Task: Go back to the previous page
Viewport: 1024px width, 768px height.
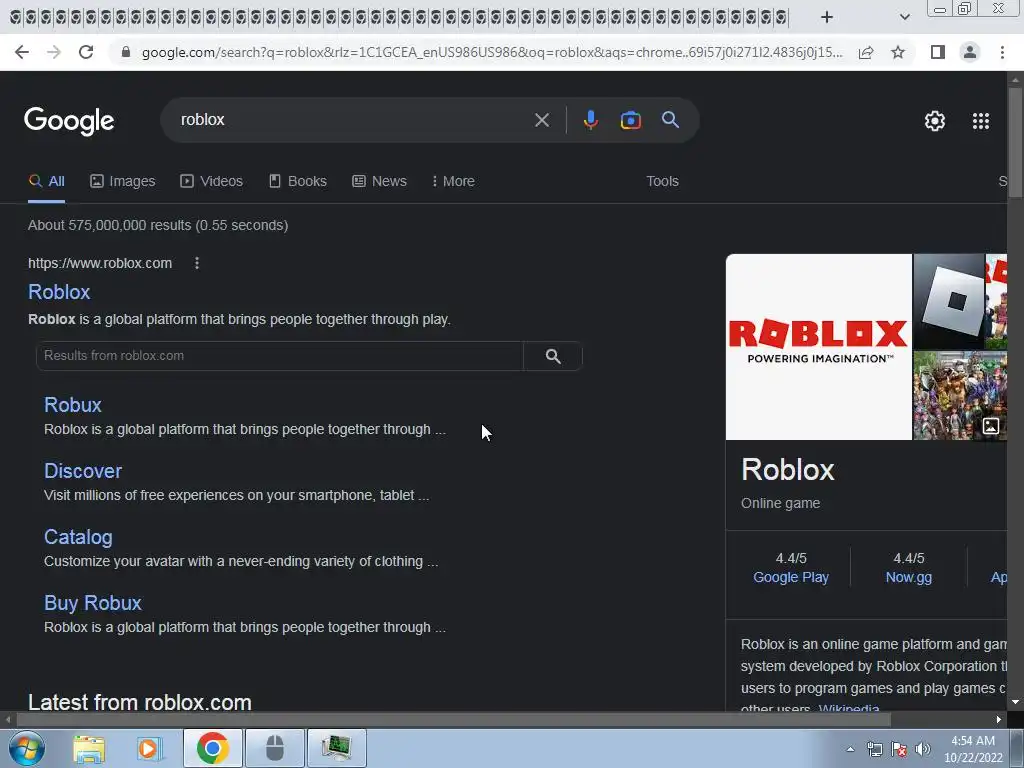Action: [22, 52]
